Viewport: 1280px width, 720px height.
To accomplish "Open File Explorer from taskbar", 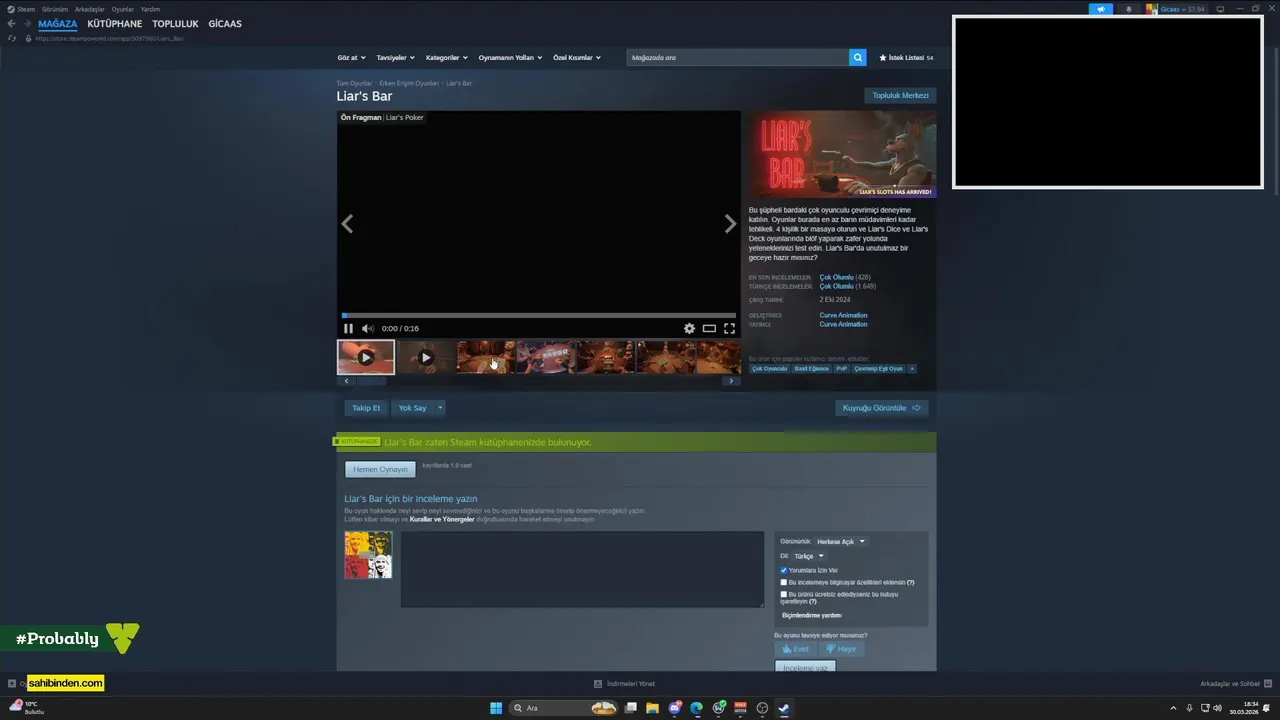I will (x=652, y=708).
